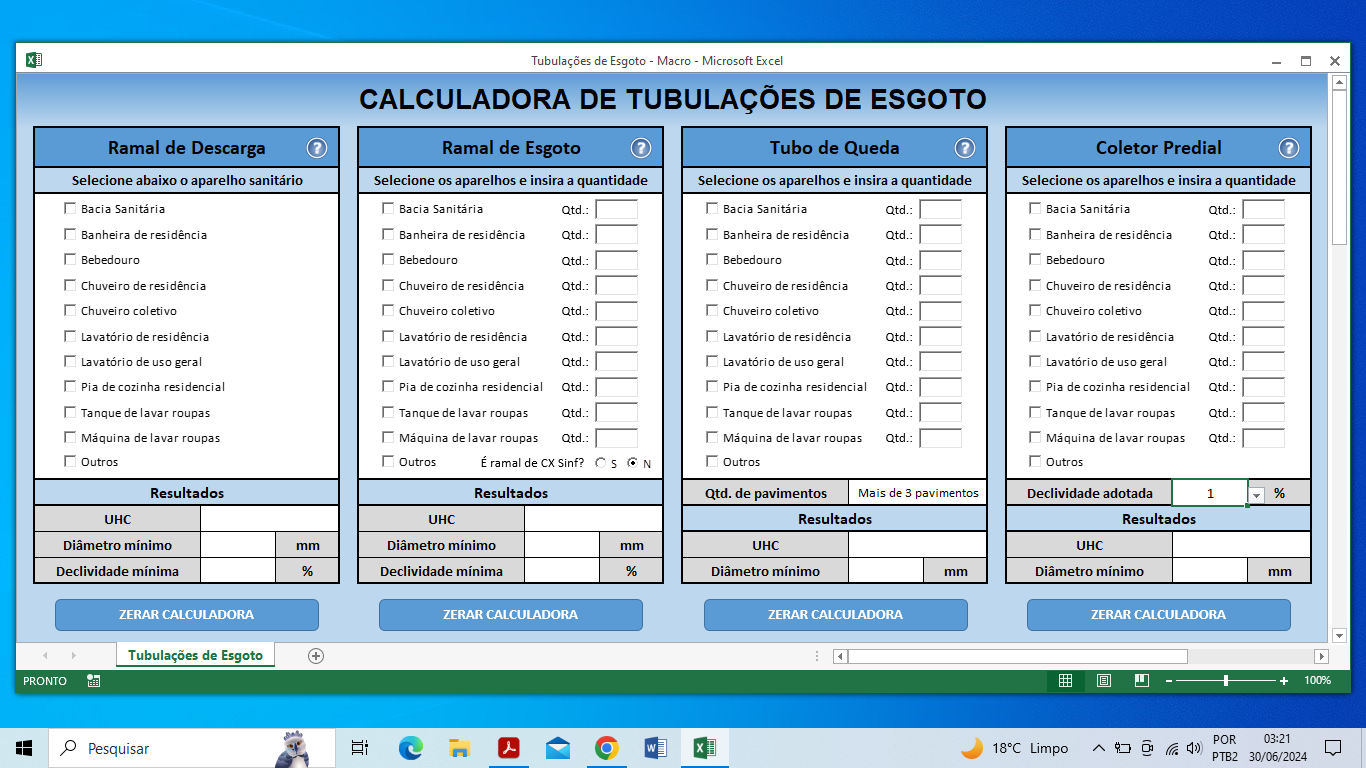Switch to Page Layout view in status bar
This screenshot has height=768, width=1366.
(1103, 681)
